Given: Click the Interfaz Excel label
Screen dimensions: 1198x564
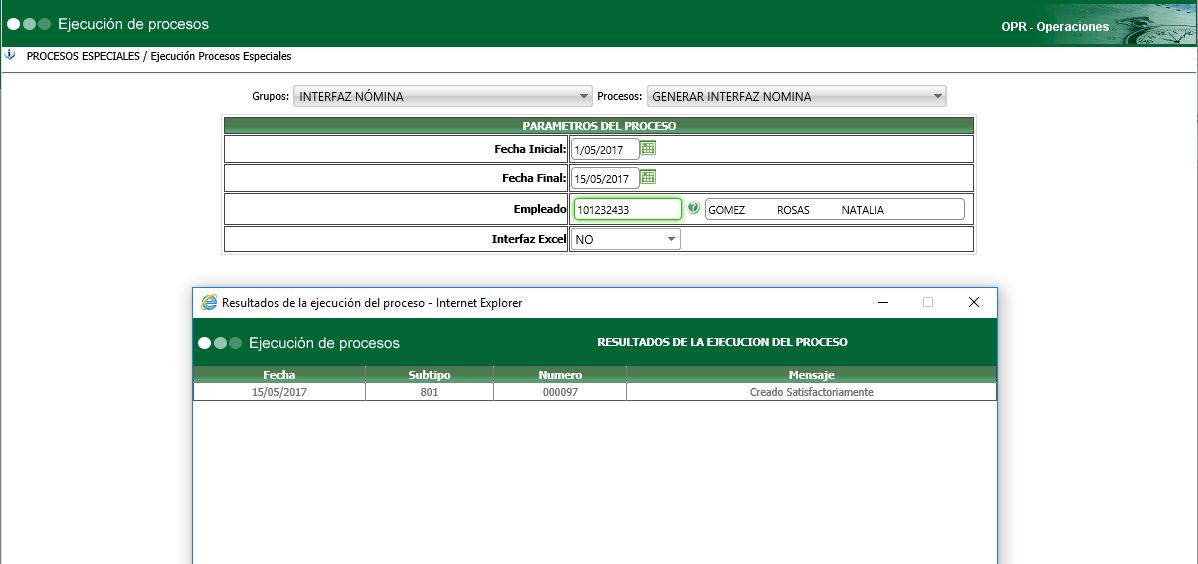Looking at the screenshot, I should tap(529, 239).
